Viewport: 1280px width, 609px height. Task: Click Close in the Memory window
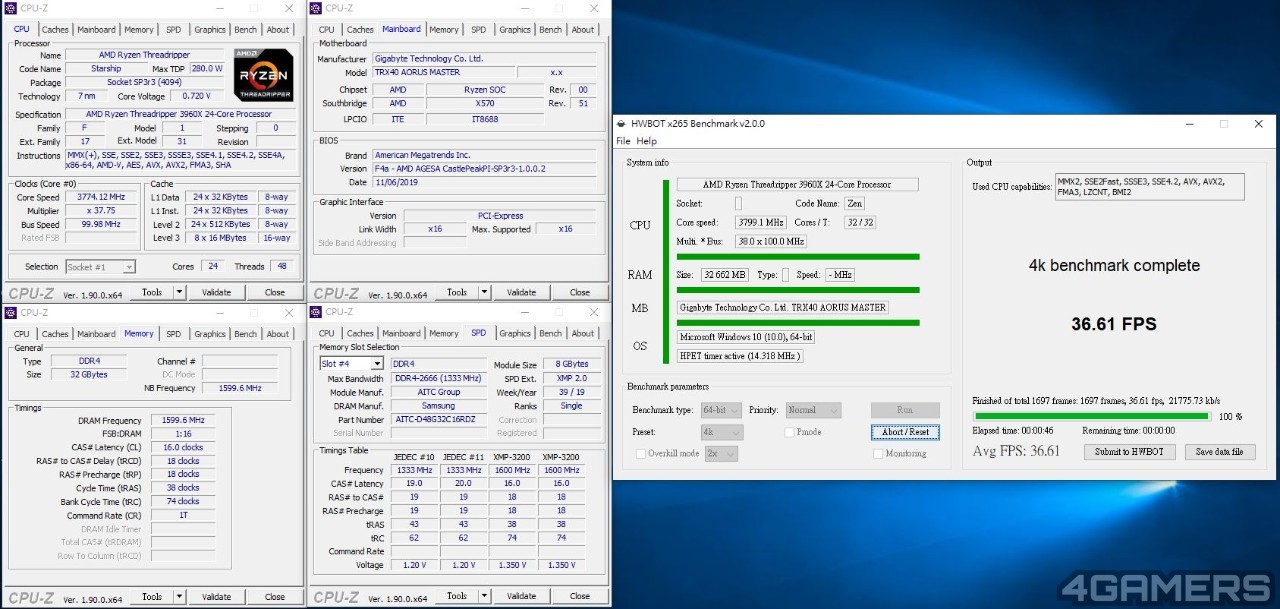tap(275, 597)
